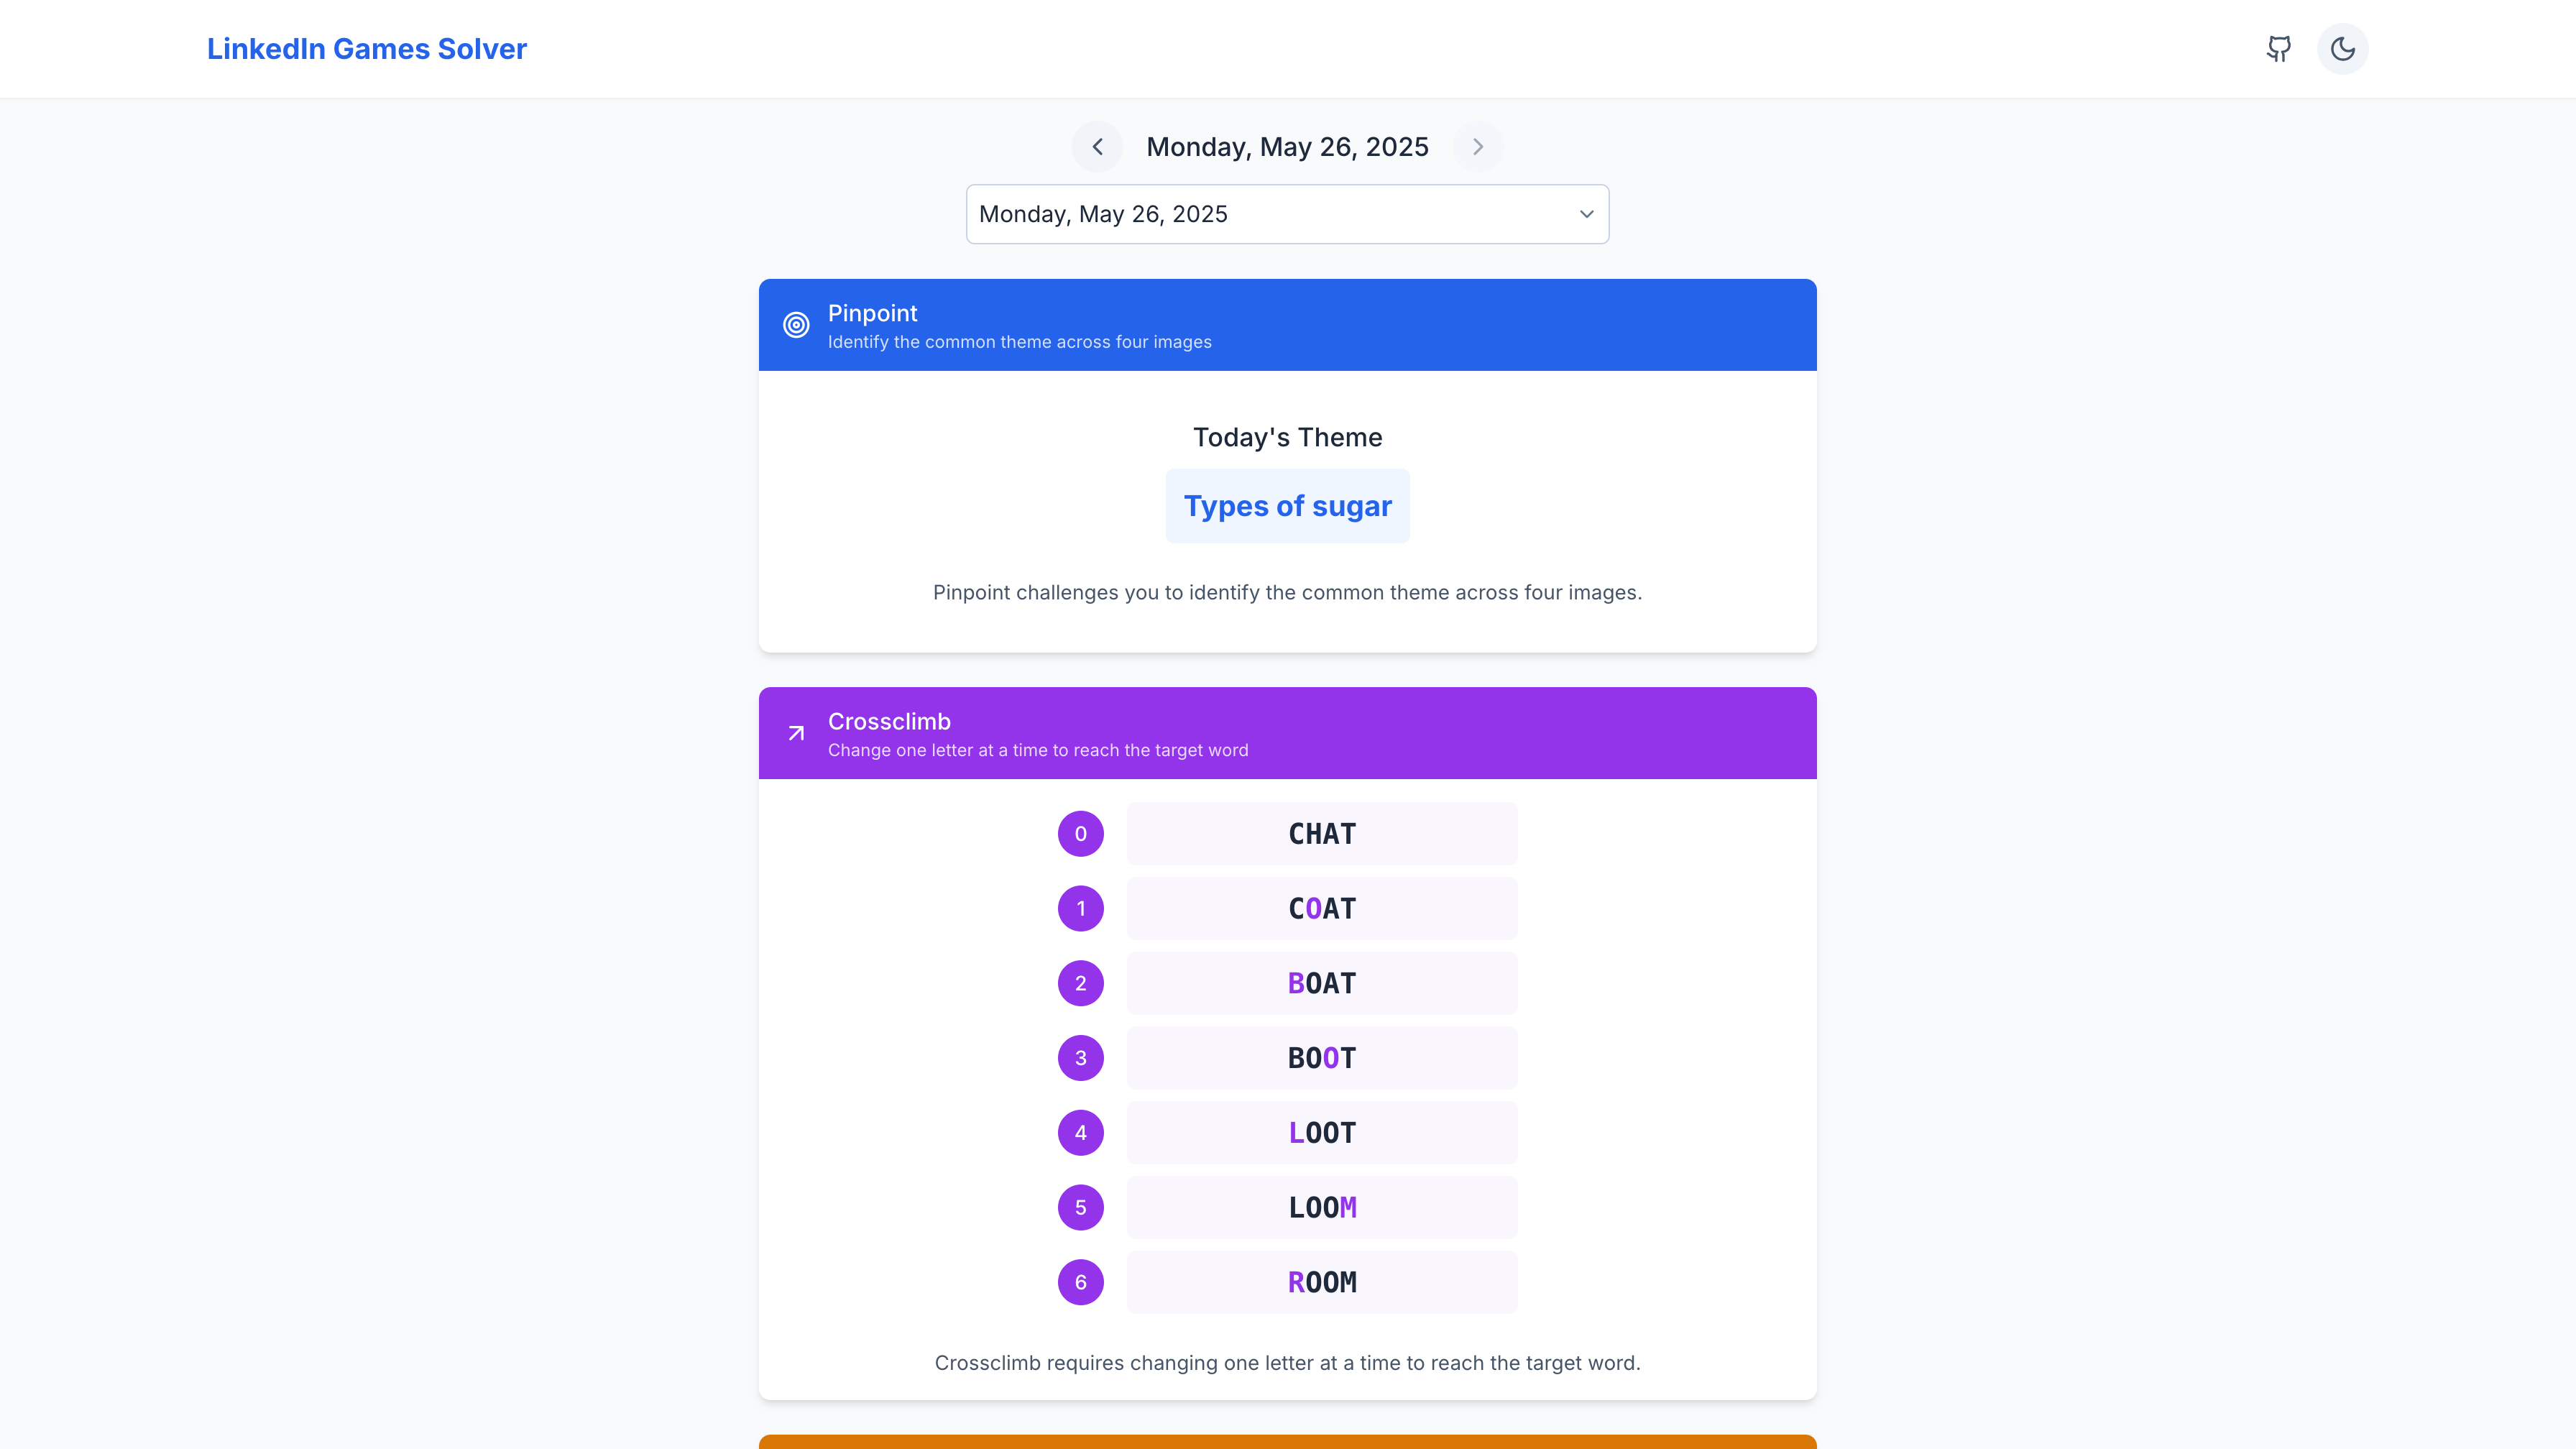
Task: Click the ROOM word row
Action: click(x=1322, y=1282)
